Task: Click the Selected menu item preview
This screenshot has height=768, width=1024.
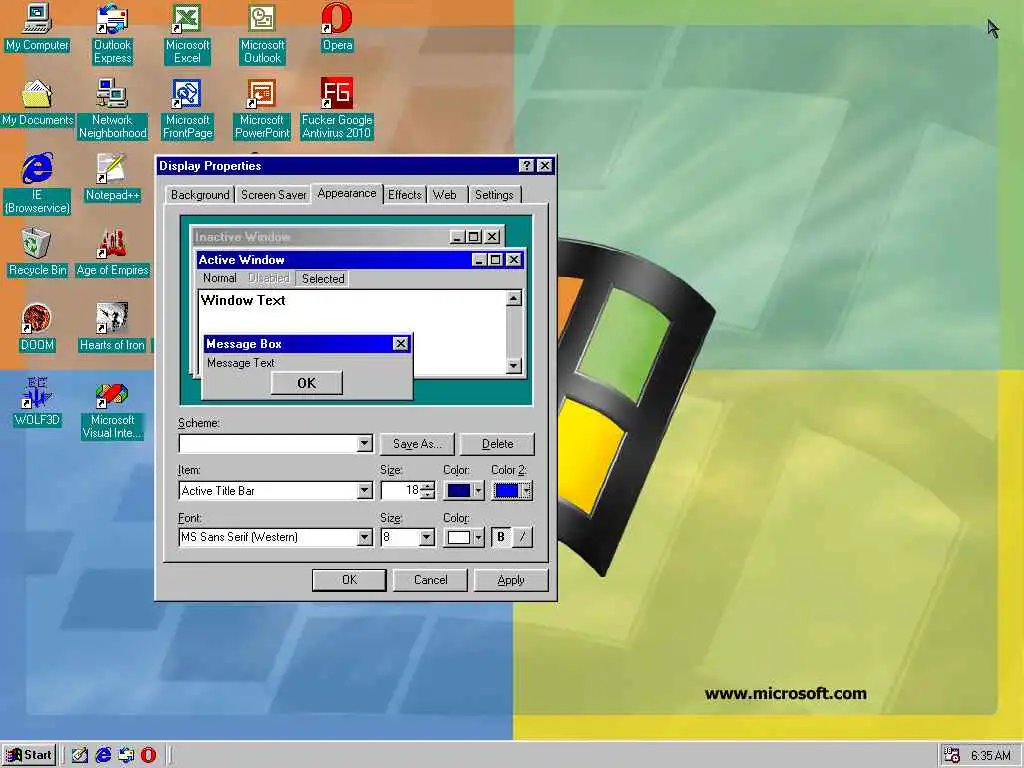Action: [x=323, y=279]
